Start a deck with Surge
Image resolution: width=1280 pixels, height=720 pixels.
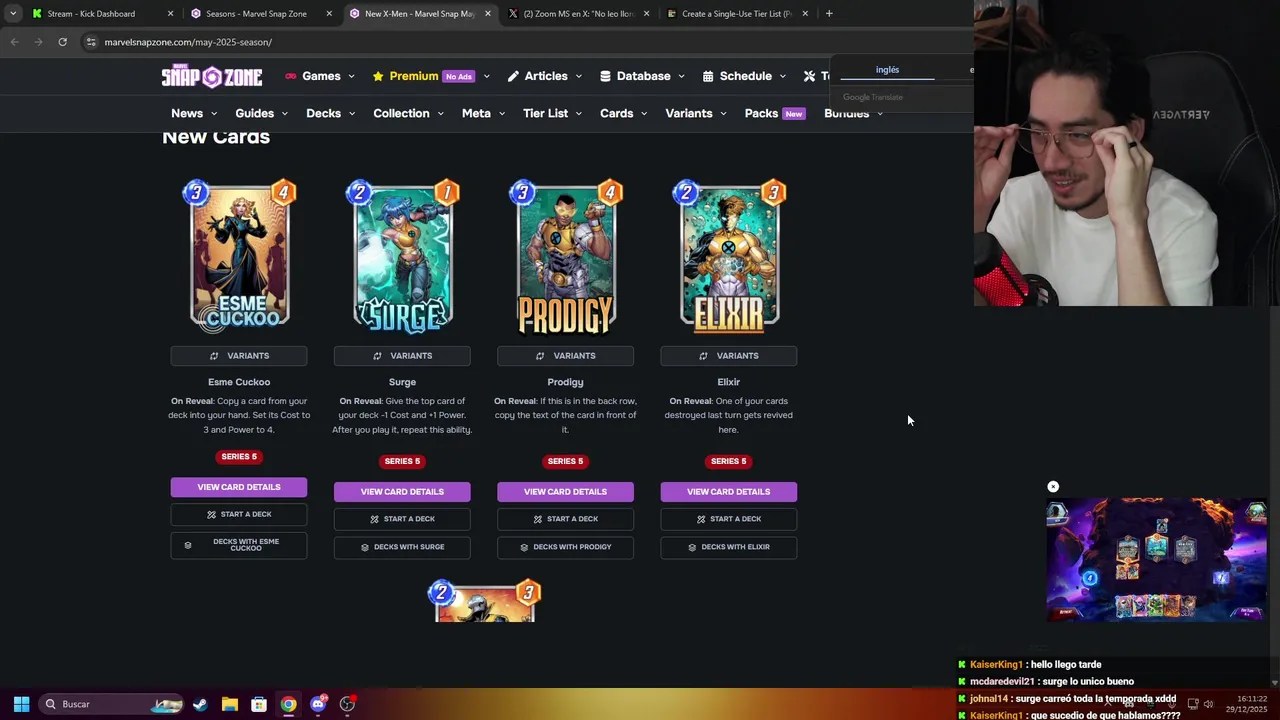click(x=402, y=519)
